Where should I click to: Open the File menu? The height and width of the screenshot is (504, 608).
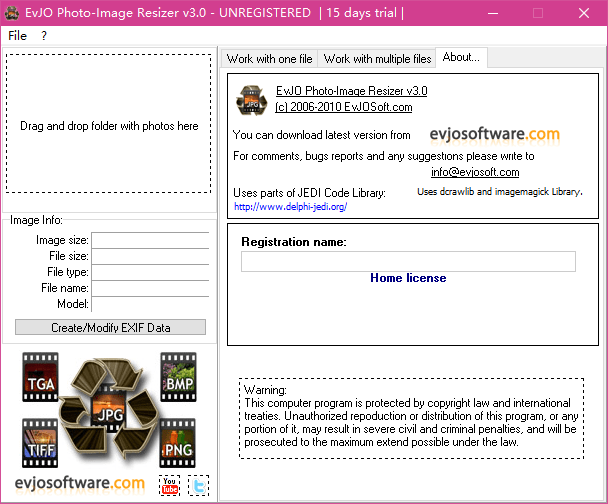coord(17,35)
